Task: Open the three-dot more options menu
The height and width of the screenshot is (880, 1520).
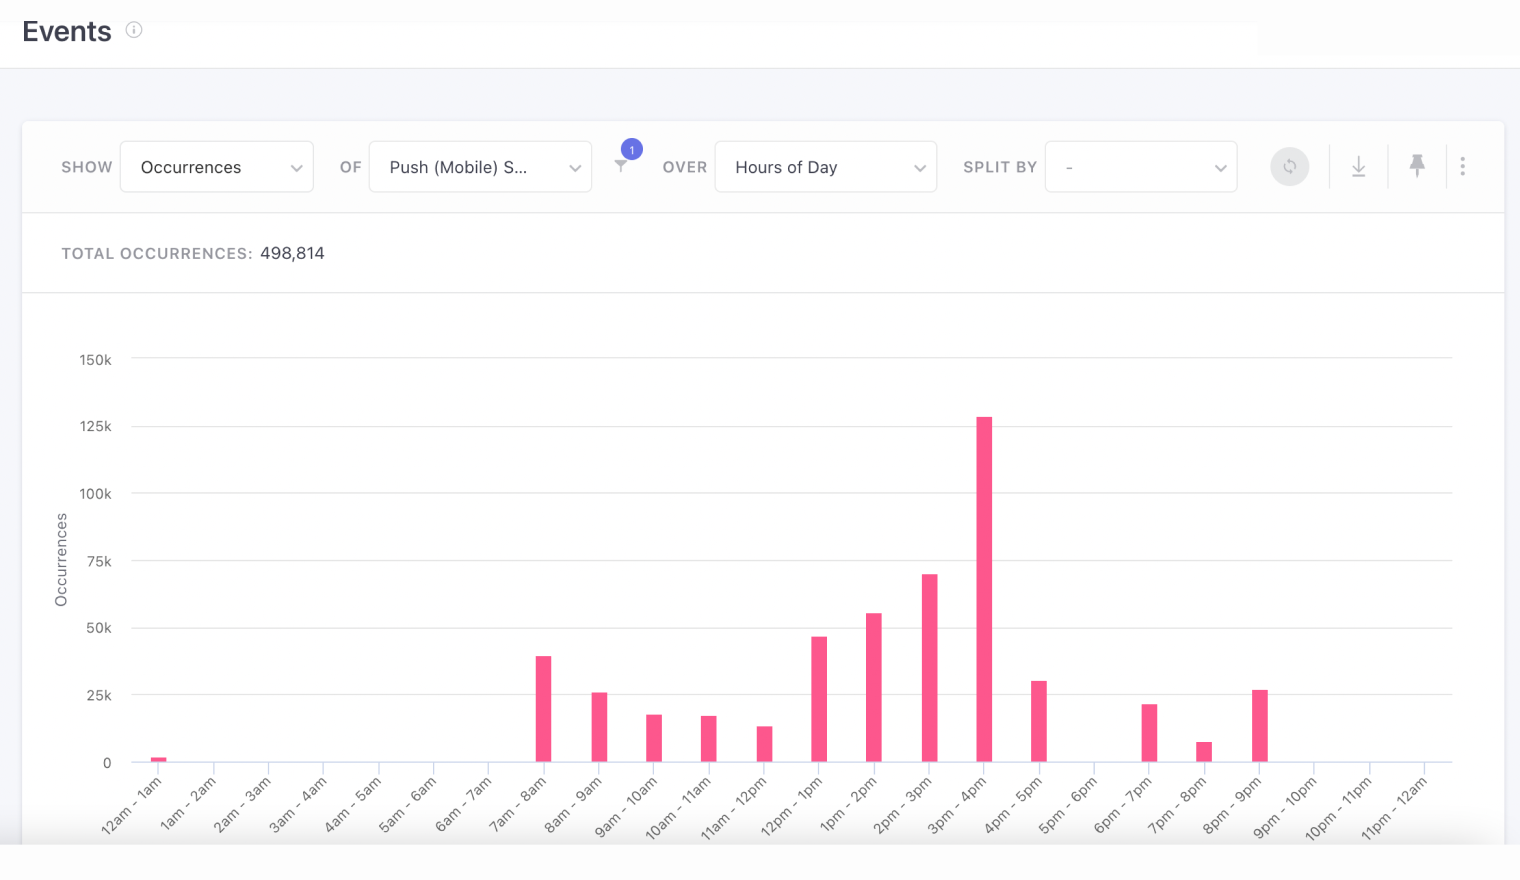Action: 1462,166
